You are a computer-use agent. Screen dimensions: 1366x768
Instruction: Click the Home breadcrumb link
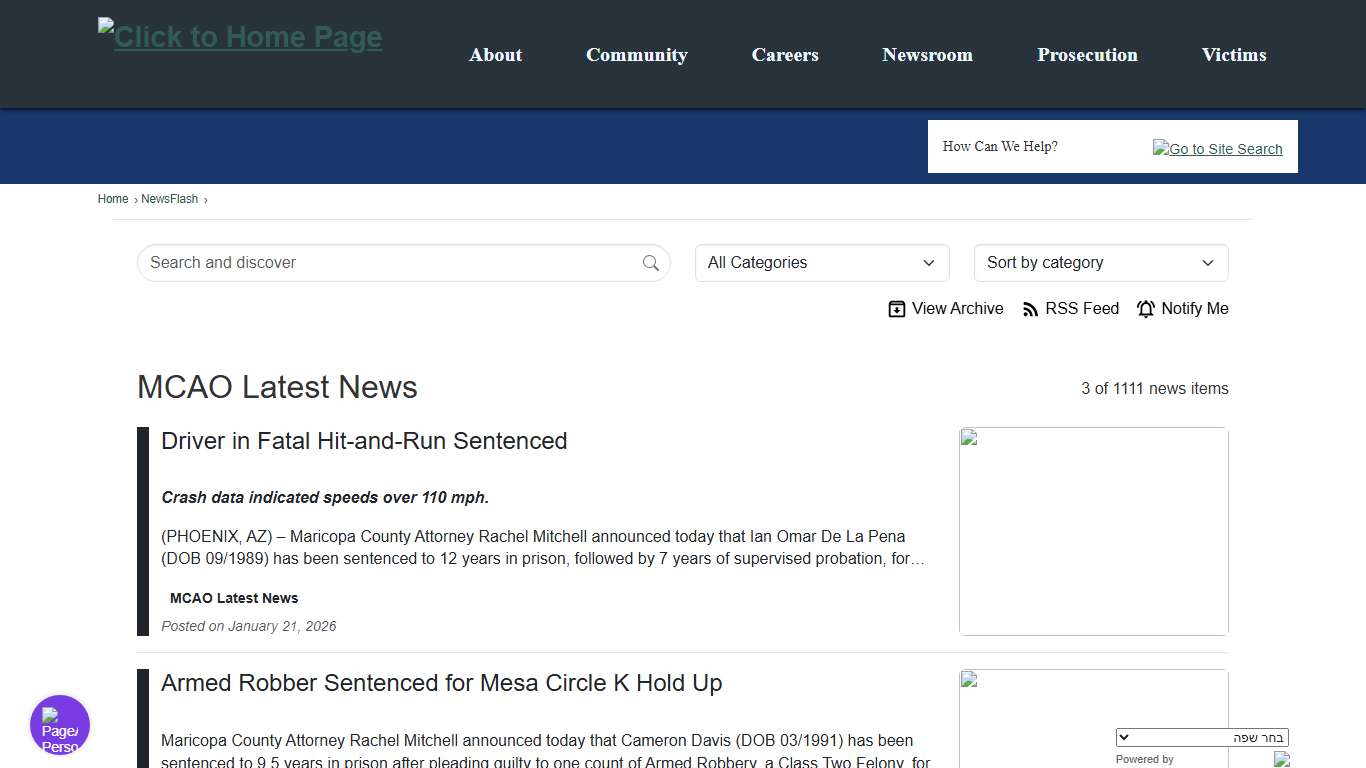(112, 199)
